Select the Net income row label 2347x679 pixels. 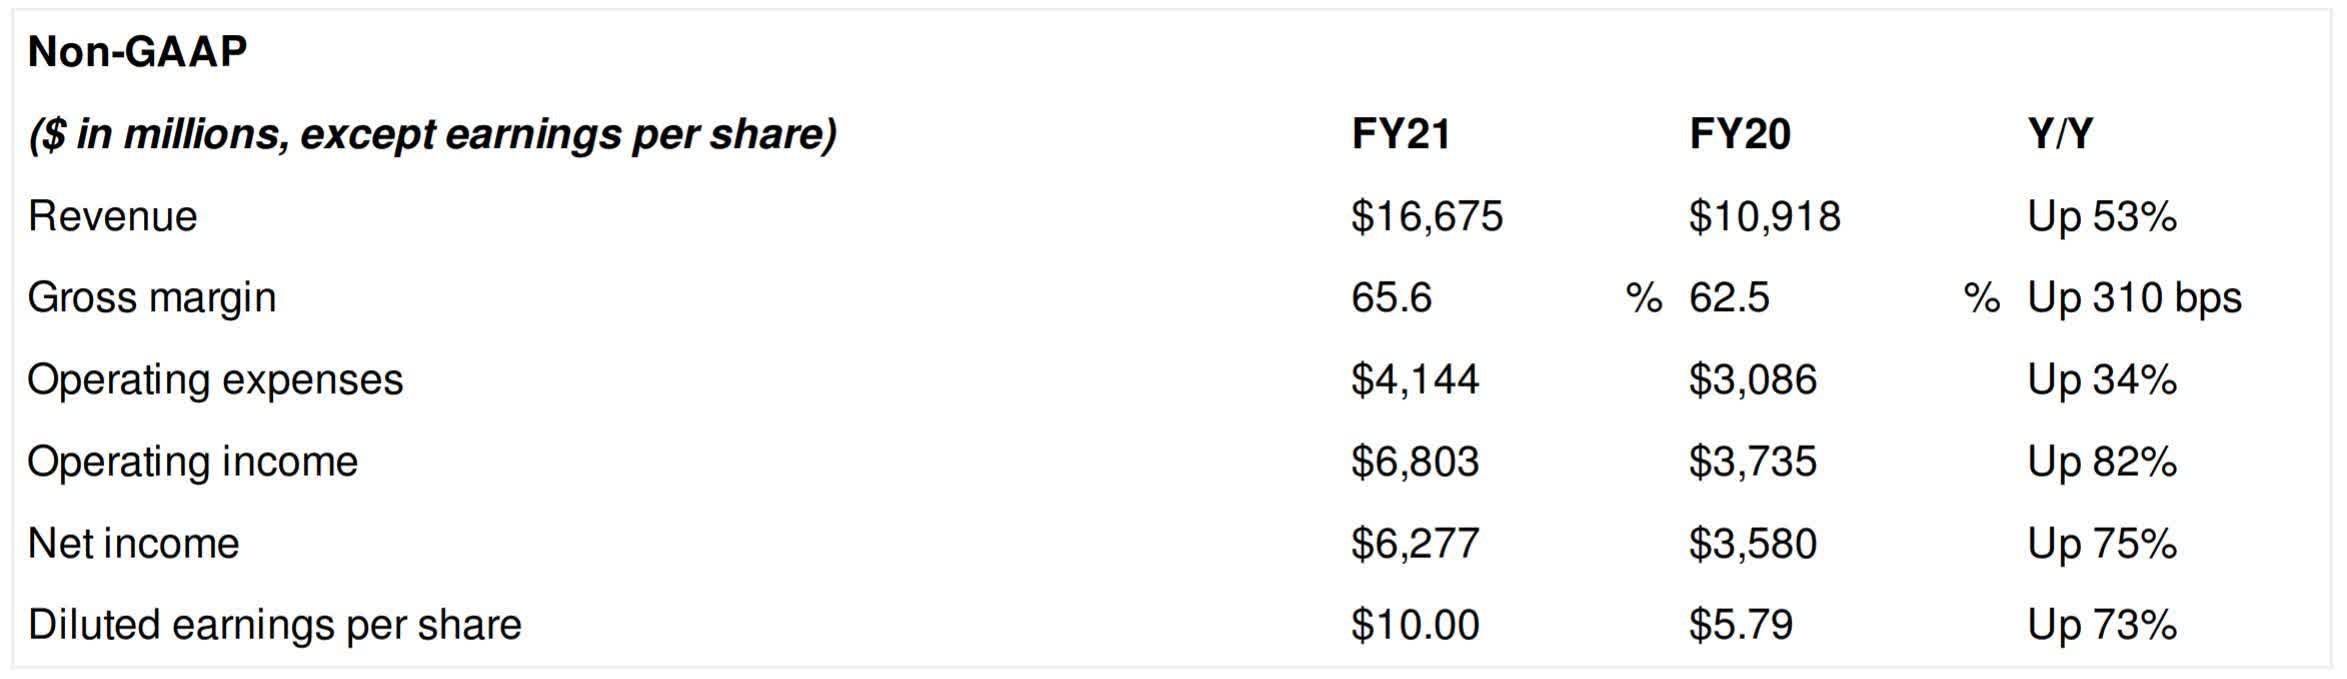pyautogui.click(x=134, y=544)
